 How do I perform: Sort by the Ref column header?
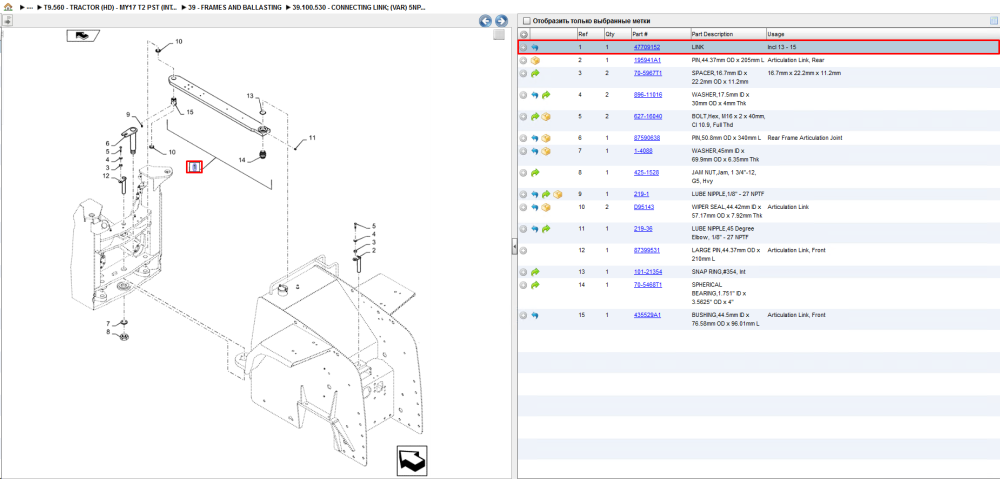point(589,34)
